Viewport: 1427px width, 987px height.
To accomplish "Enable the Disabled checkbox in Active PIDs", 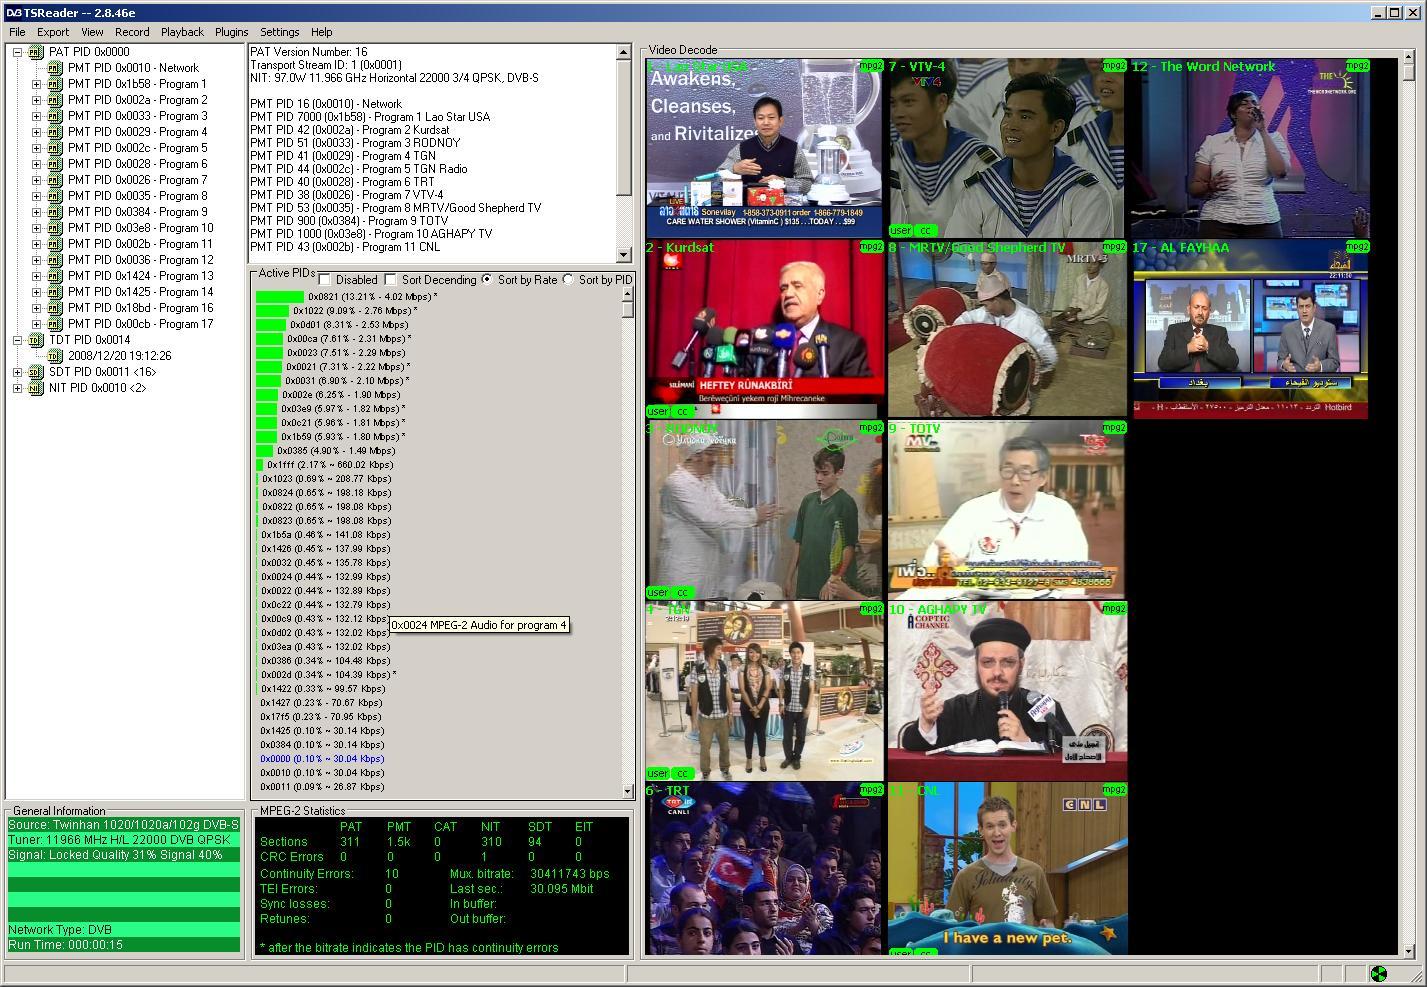I will click(324, 279).
